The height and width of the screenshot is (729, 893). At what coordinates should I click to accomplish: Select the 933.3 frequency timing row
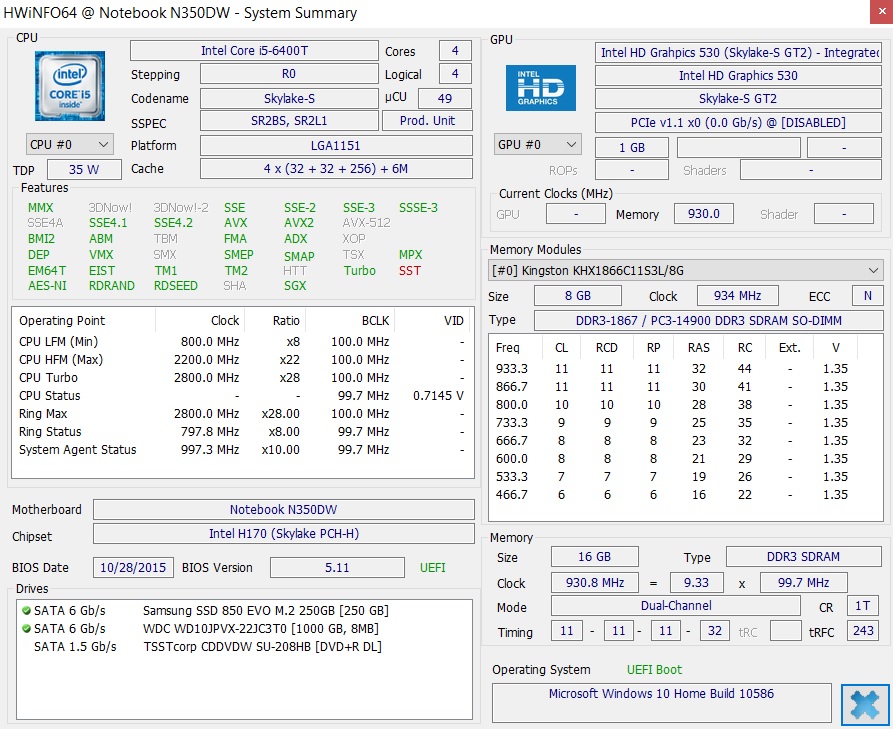[685, 369]
